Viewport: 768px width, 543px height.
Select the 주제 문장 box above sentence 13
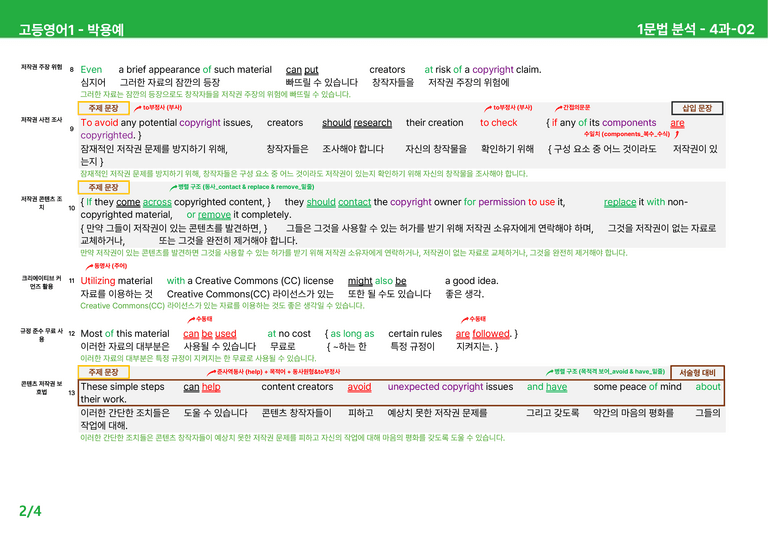tap(103, 373)
